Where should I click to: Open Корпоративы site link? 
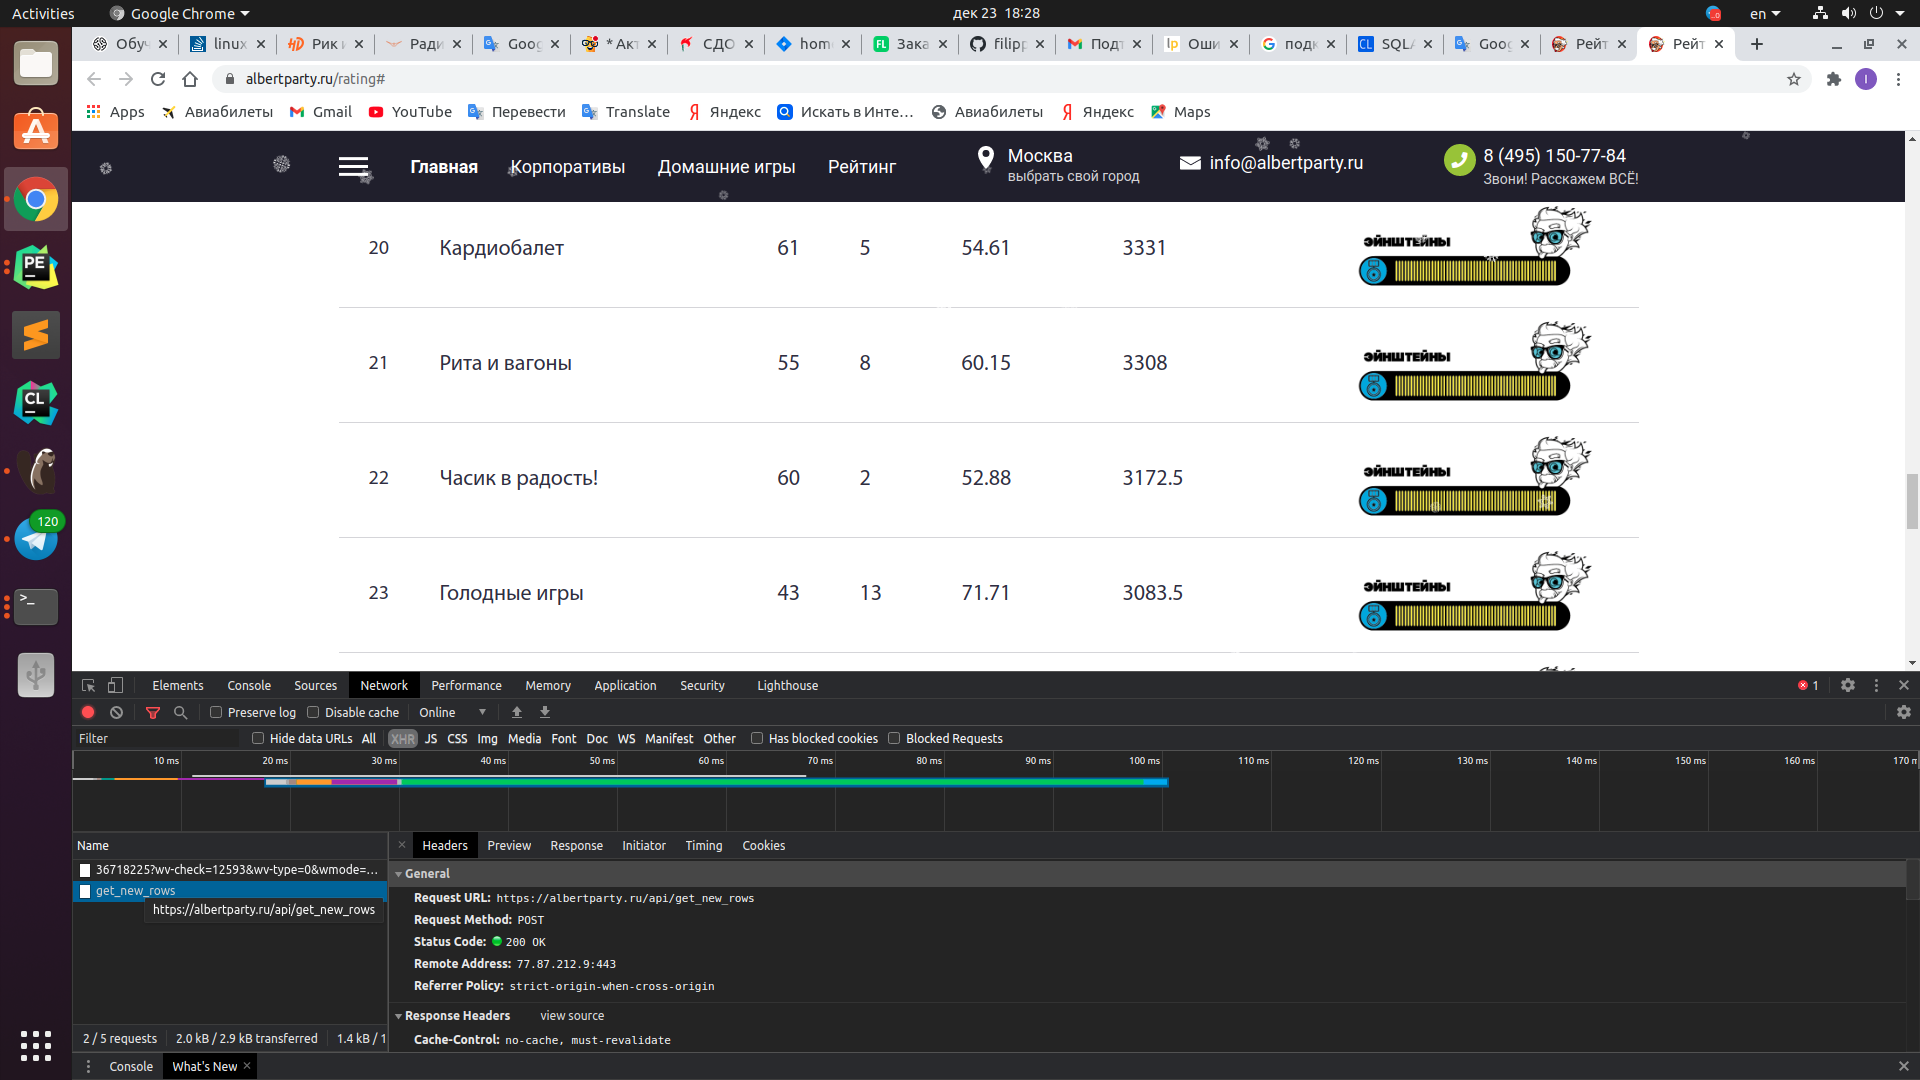pos(568,167)
